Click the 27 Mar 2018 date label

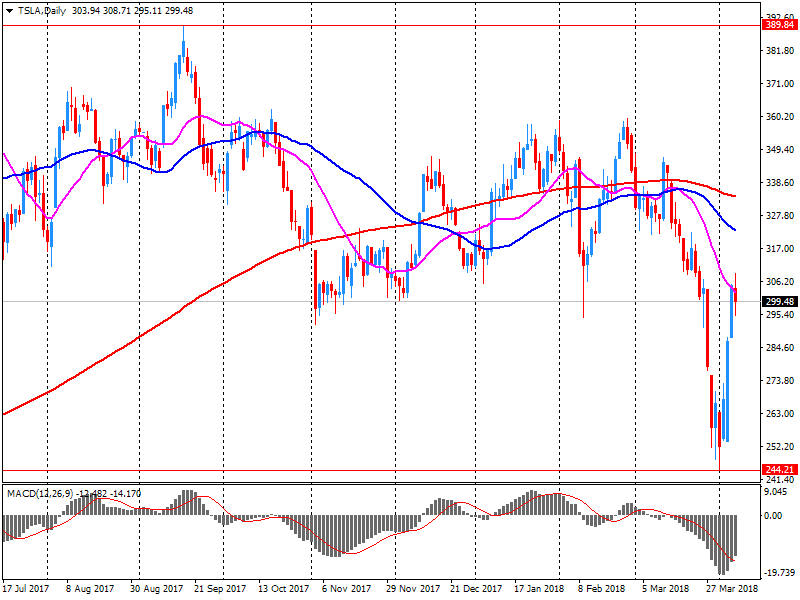pos(732,589)
